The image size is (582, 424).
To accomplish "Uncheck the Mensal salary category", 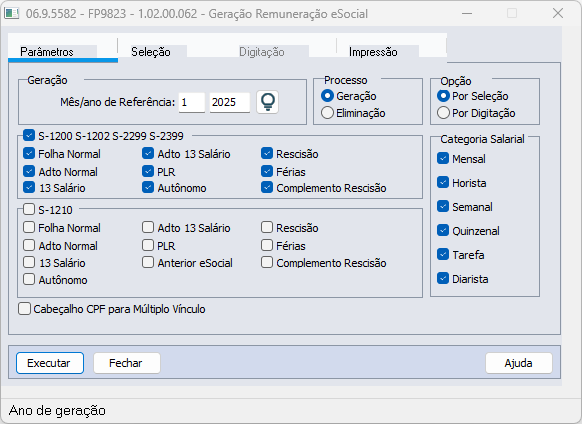I will click(x=443, y=158).
